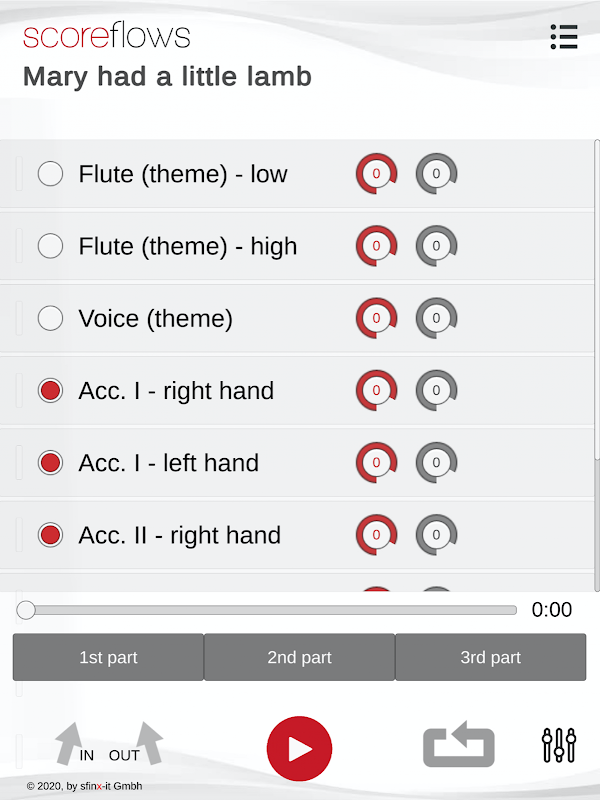Viewport: 600px width, 800px height.
Task: Click red knob for Acc. II - right hand
Action: pos(376,534)
